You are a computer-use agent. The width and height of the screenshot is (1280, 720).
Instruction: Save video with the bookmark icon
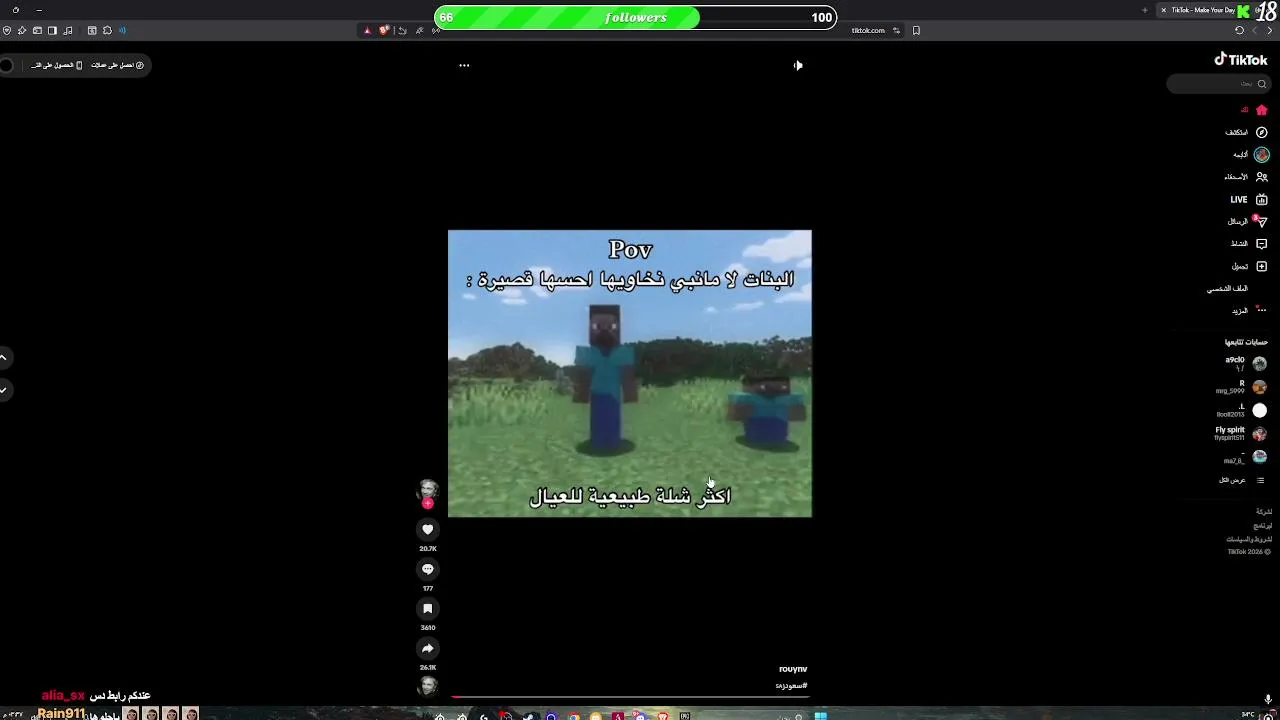[x=428, y=608]
